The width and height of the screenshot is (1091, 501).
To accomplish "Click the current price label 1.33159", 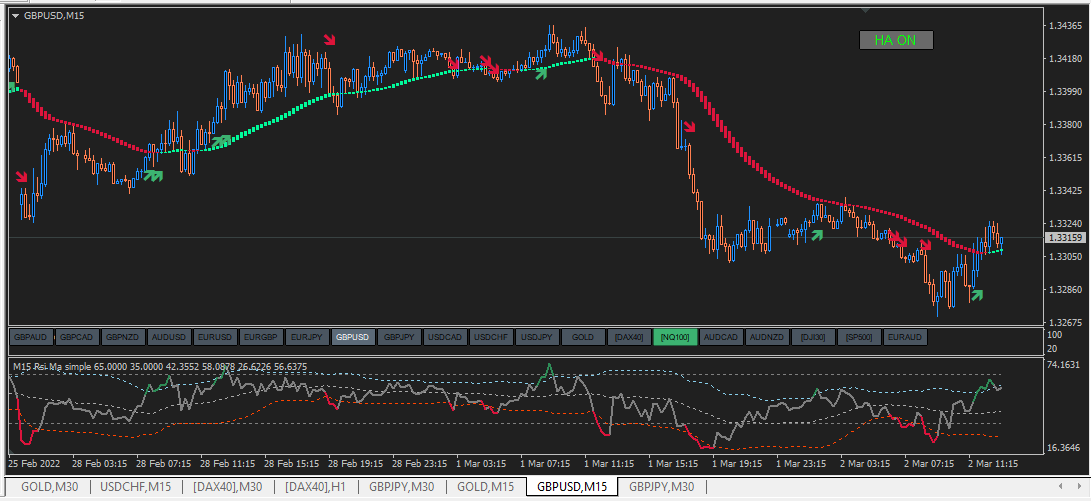I will click(x=1065, y=238).
